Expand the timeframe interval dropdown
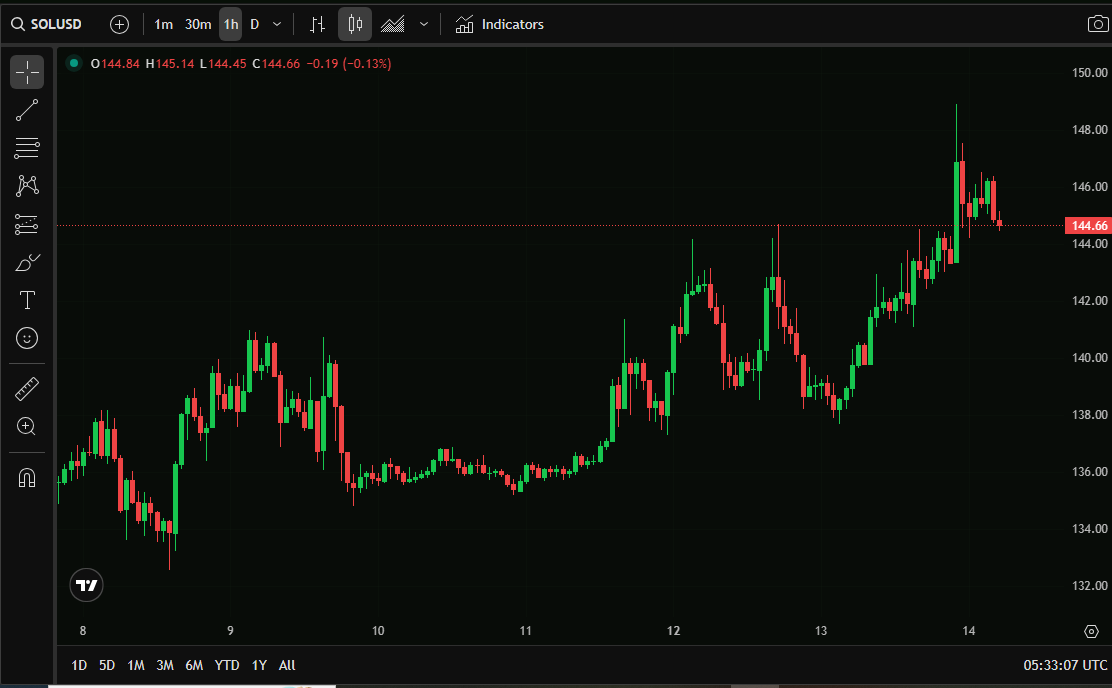This screenshot has height=688, width=1112. tap(277, 24)
